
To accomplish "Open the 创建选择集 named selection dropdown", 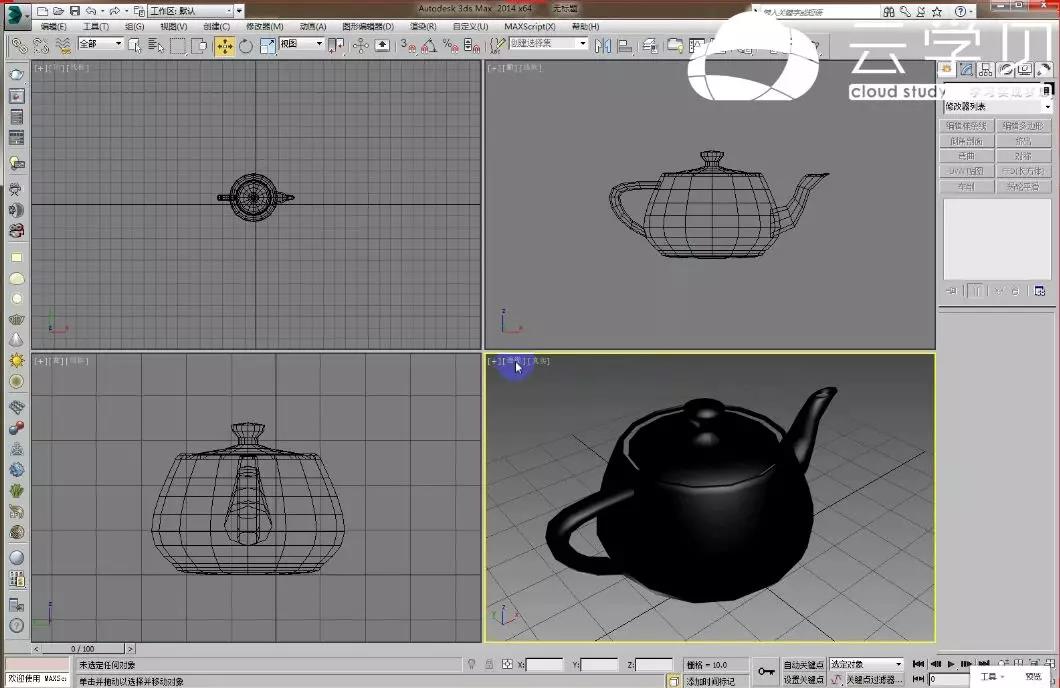I will coord(548,43).
